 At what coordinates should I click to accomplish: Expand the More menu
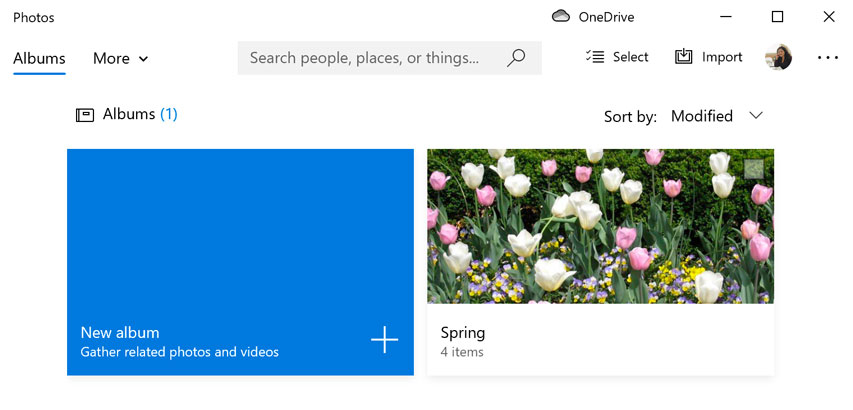(120, 58)
